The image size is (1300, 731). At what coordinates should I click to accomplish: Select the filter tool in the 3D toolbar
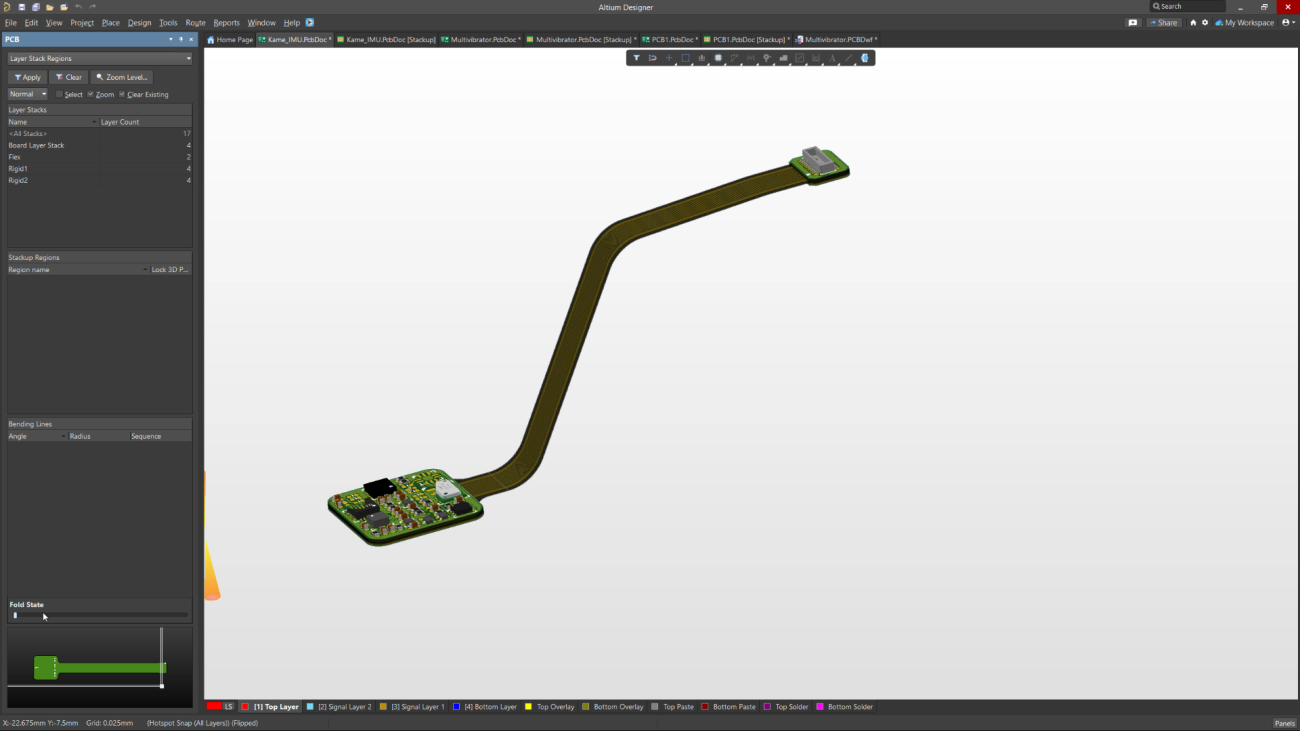pyautogui.click(x=637, y=57)
